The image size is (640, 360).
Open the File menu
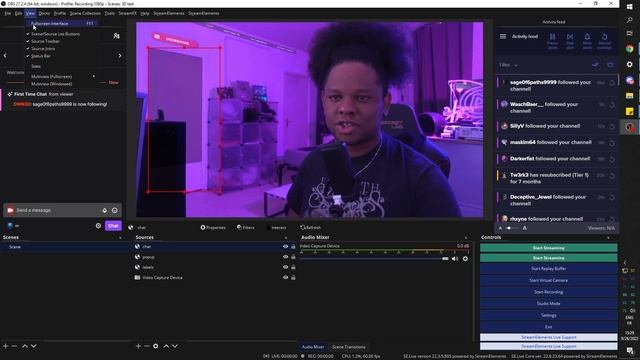8,13
